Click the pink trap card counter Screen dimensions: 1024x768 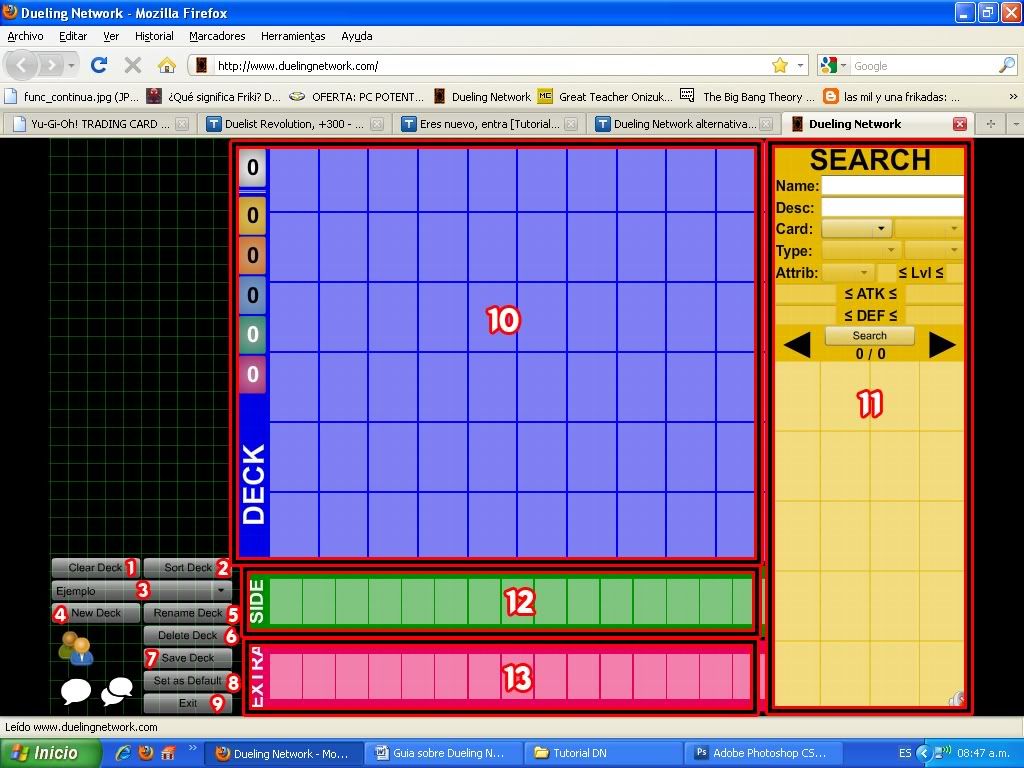pyautogui.click(x=253, y=374)
